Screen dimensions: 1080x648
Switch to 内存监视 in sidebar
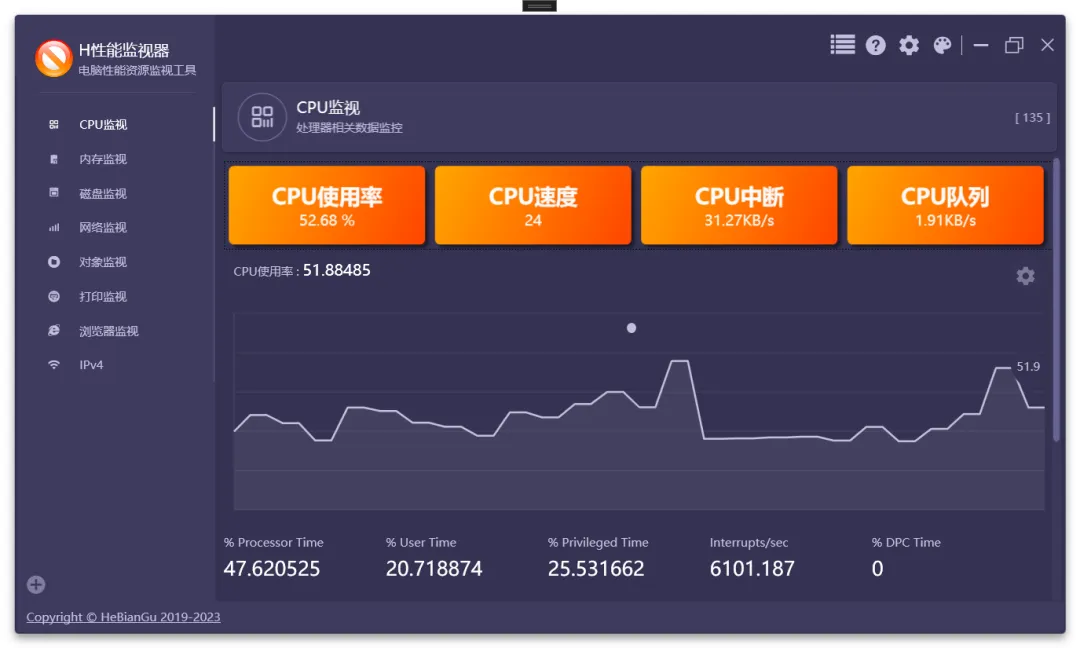coord(103,159)
